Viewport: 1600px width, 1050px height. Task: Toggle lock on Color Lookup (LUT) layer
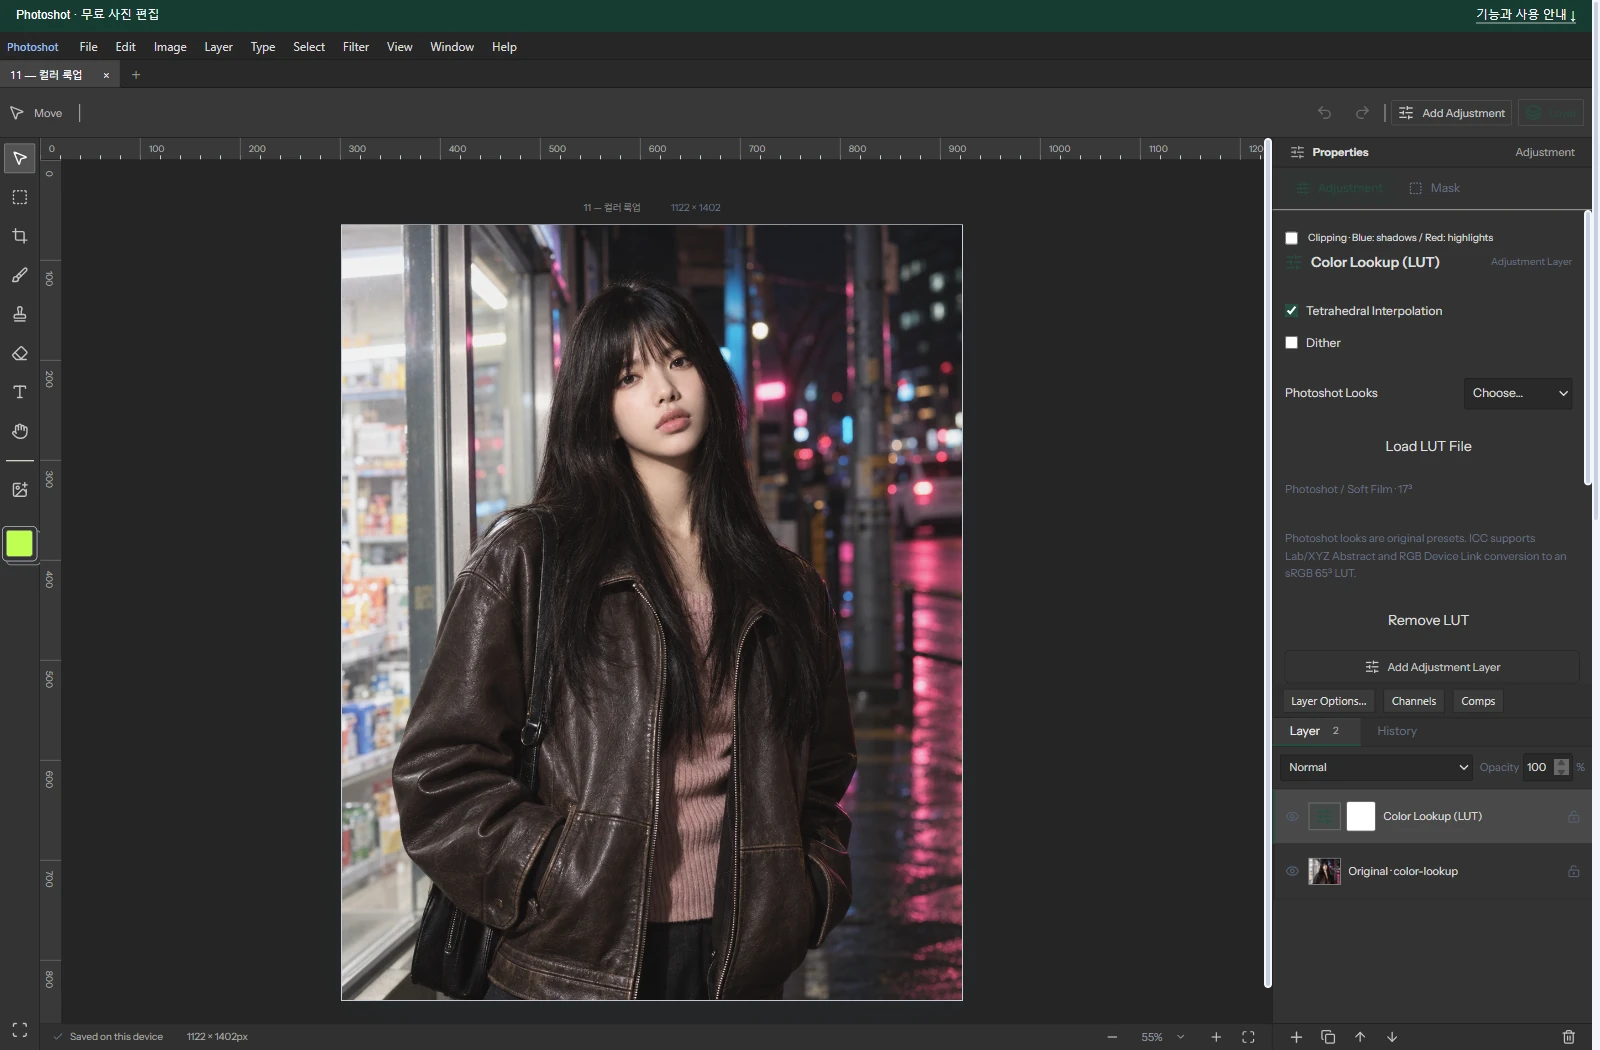click(x=1573, y=816)
